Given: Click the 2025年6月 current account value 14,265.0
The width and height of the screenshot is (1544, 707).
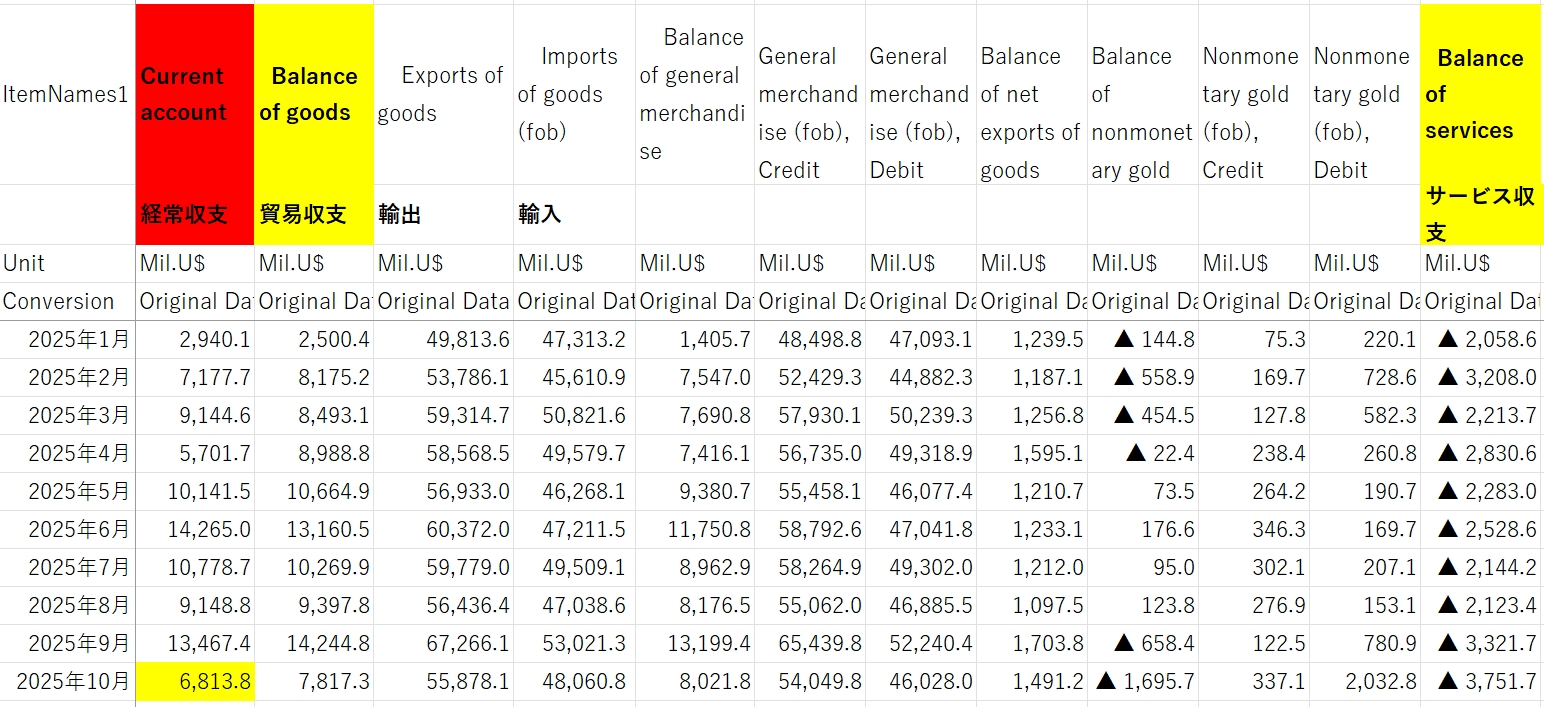Looking at the screenshot, I should click(196, 530).
